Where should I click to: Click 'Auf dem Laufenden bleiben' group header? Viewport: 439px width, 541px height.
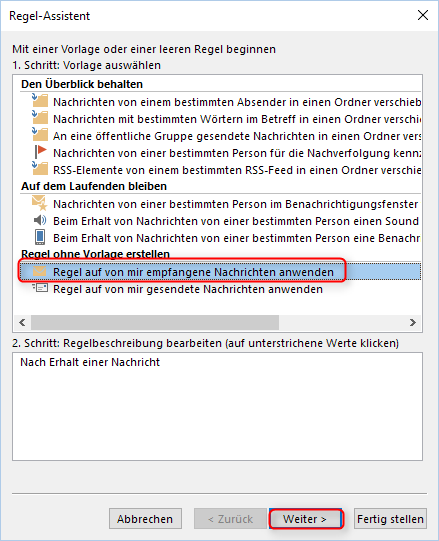tap(94, 186)
